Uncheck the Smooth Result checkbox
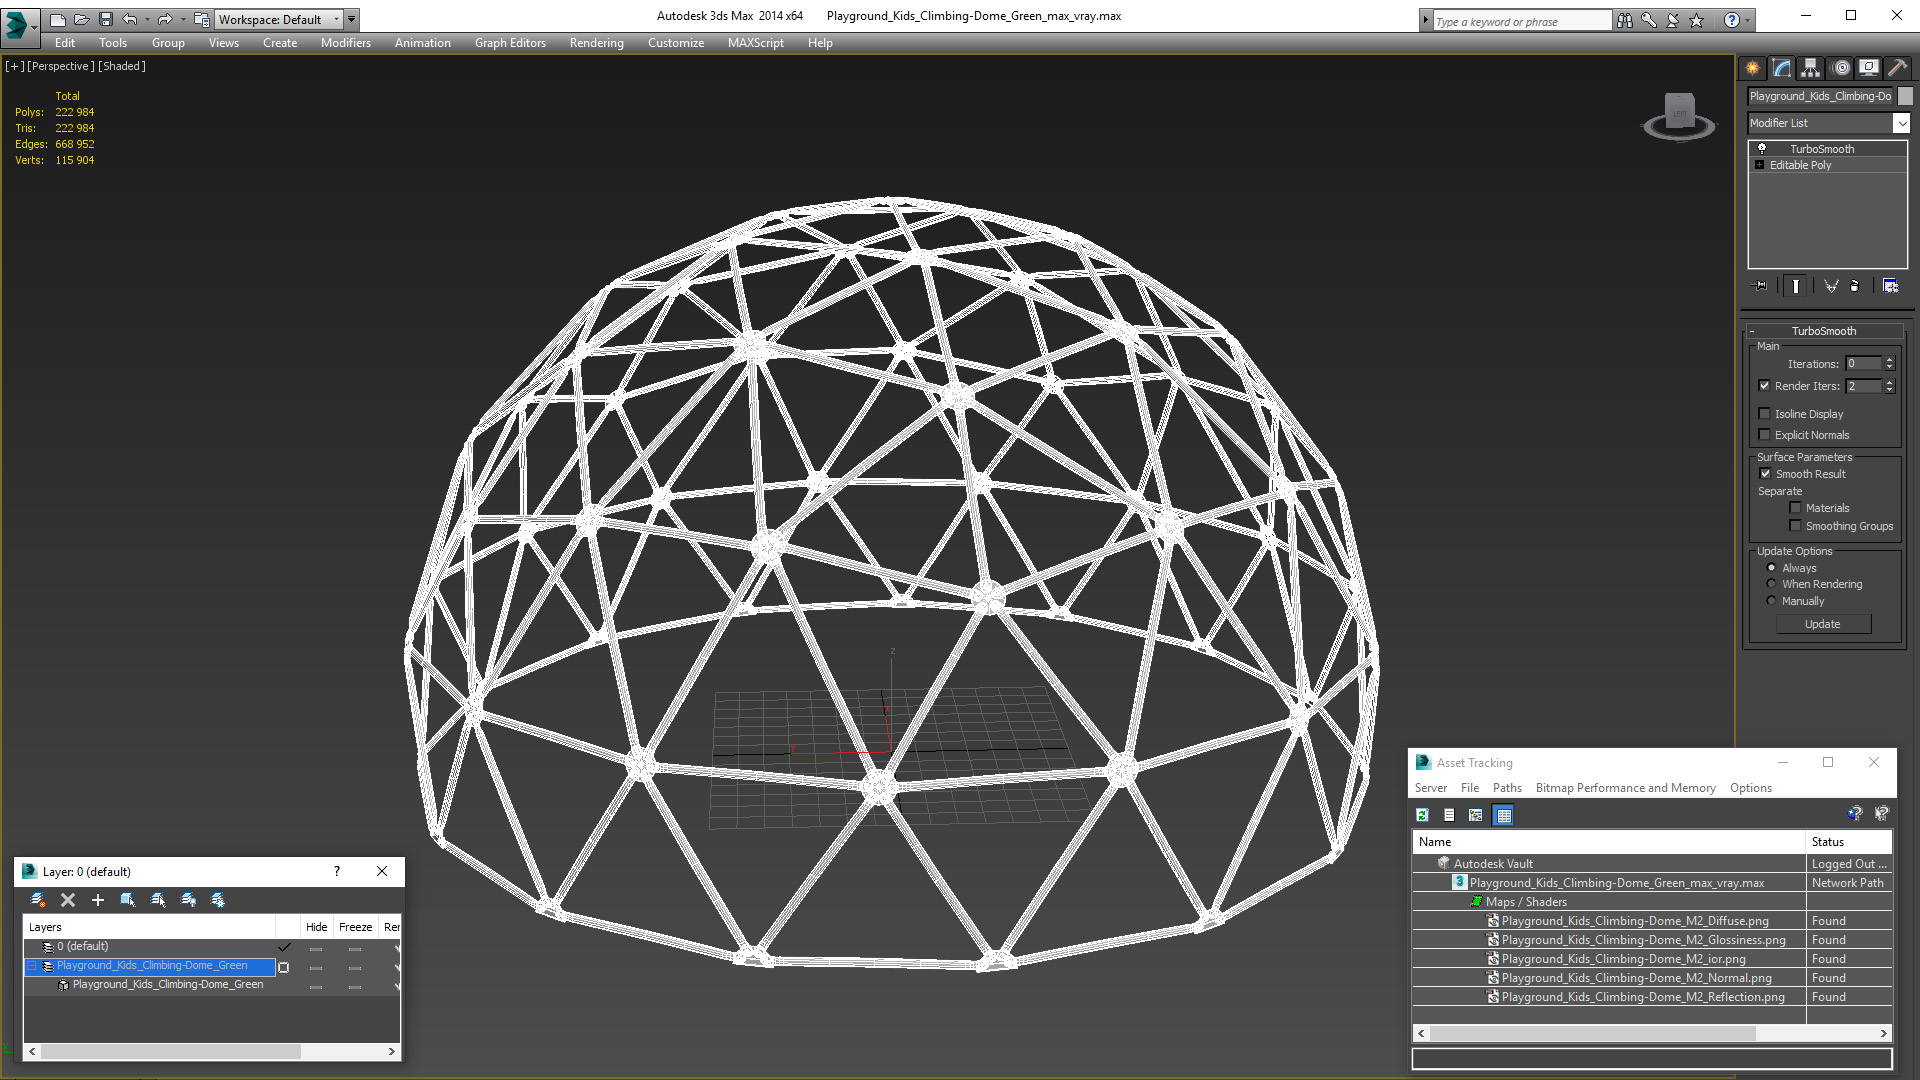1920x1080 pixels. point(1765,474)
